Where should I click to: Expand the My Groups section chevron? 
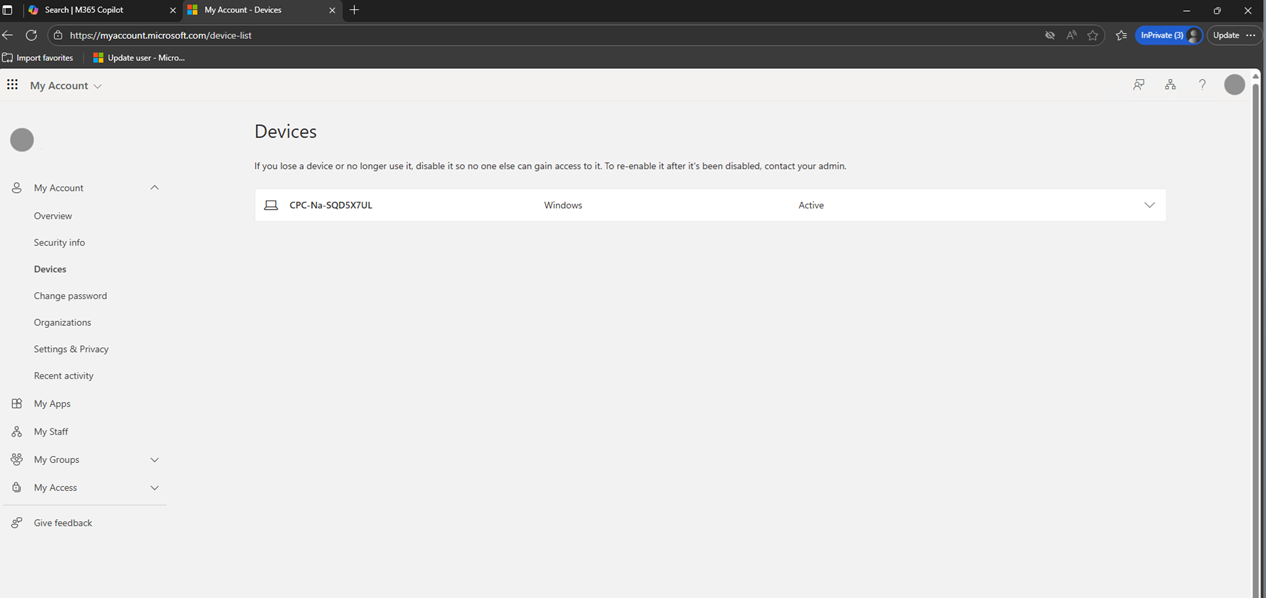click(154, 460)
